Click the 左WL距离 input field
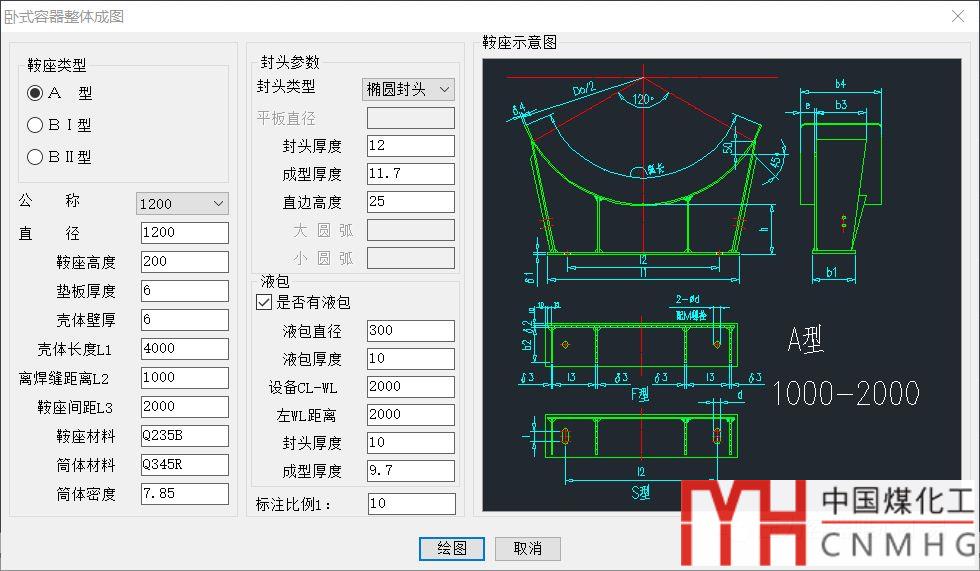The height and width of the screenshot is (571, 980). tap(410, 414)
